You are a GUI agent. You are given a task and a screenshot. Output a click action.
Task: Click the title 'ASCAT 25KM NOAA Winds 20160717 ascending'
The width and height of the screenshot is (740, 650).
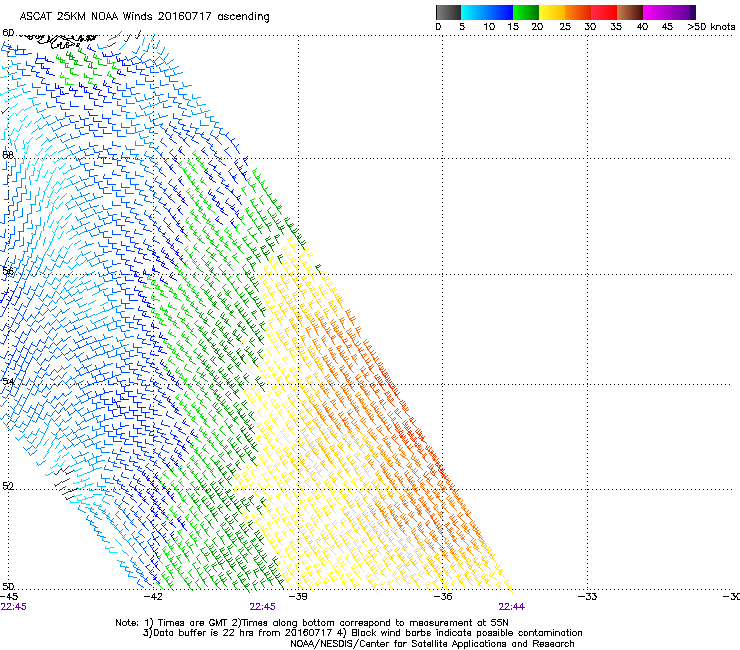click(x=144, y=17)
